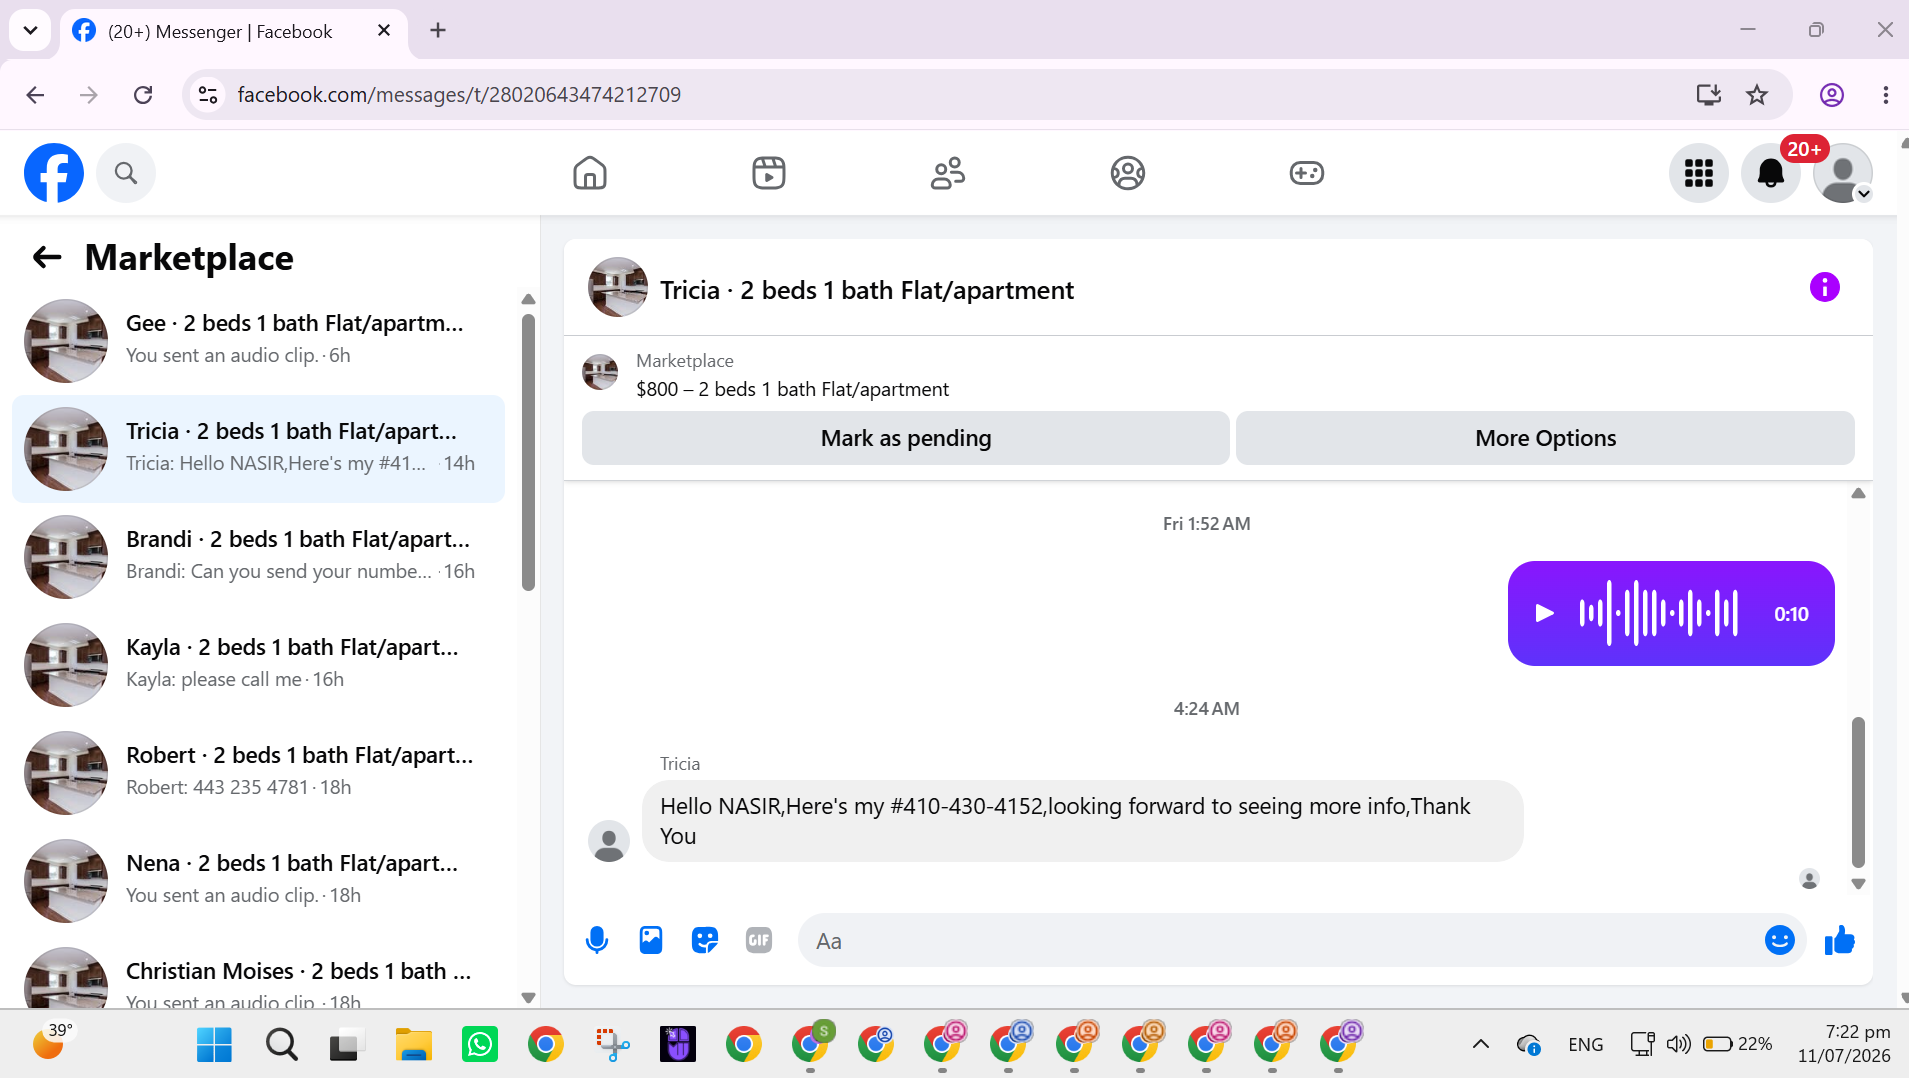1909x1078 pixels.
Task: Go back in browser history
Action: click(36, 95)
